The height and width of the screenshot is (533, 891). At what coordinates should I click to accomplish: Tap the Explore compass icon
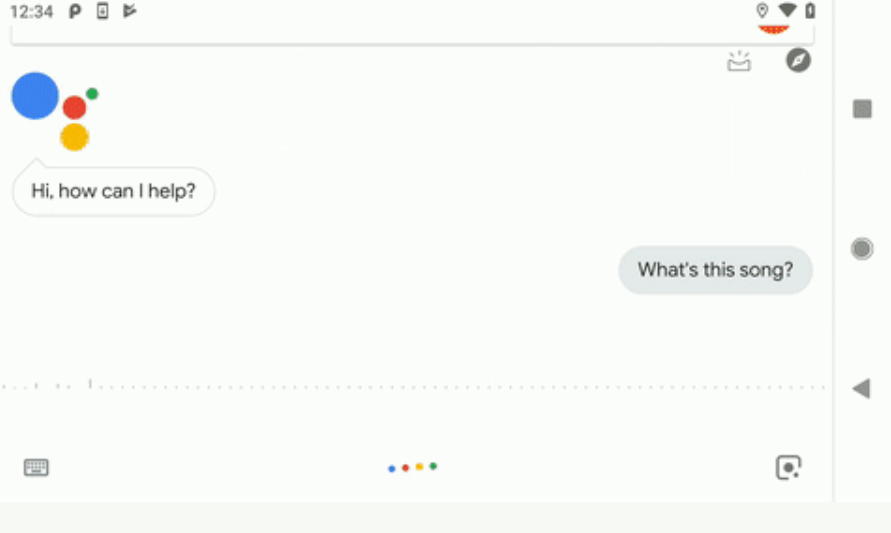(x=798, y=60)
